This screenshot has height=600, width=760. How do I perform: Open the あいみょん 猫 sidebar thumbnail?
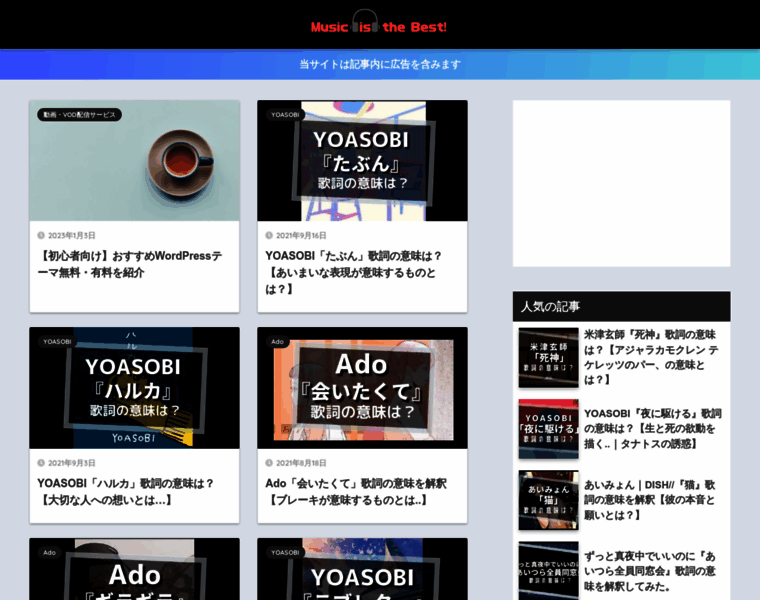[x=549, y=500]
